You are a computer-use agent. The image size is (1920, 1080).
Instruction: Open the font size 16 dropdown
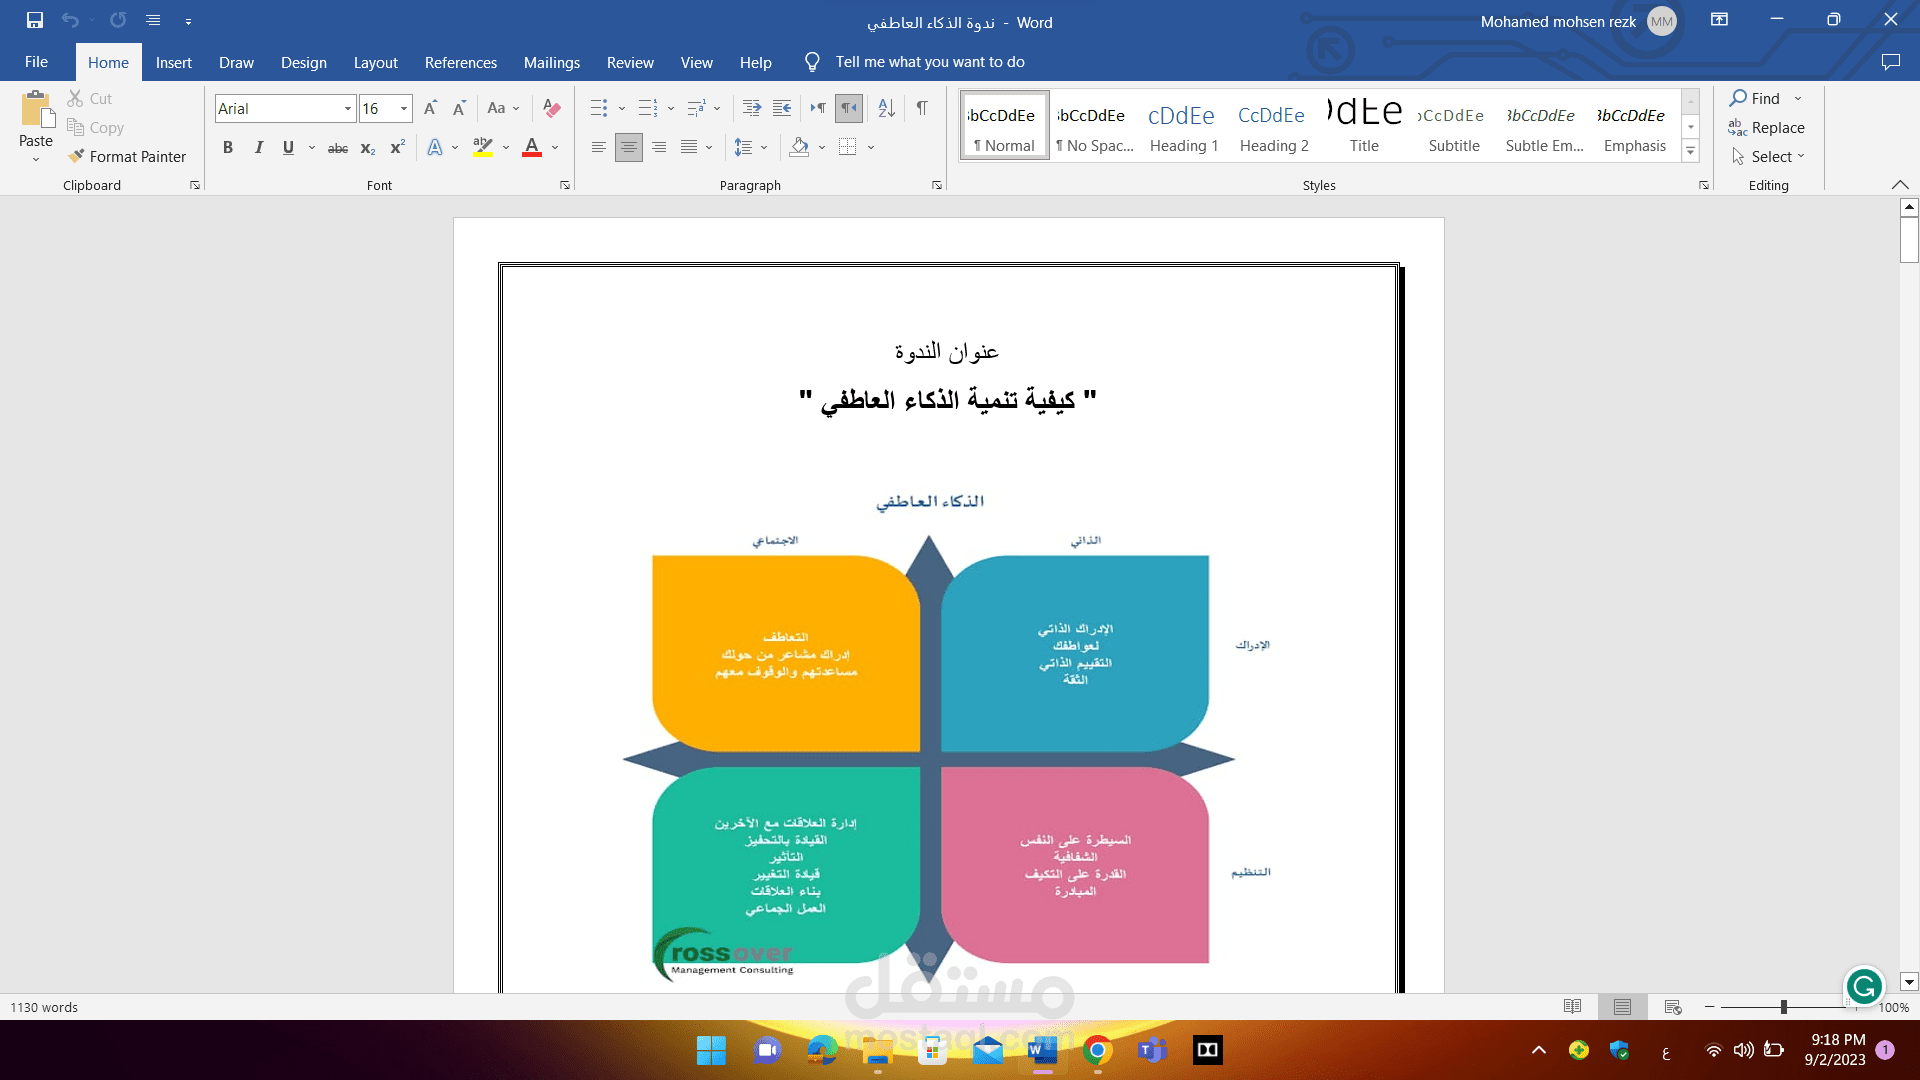click(x=404, y=108)
